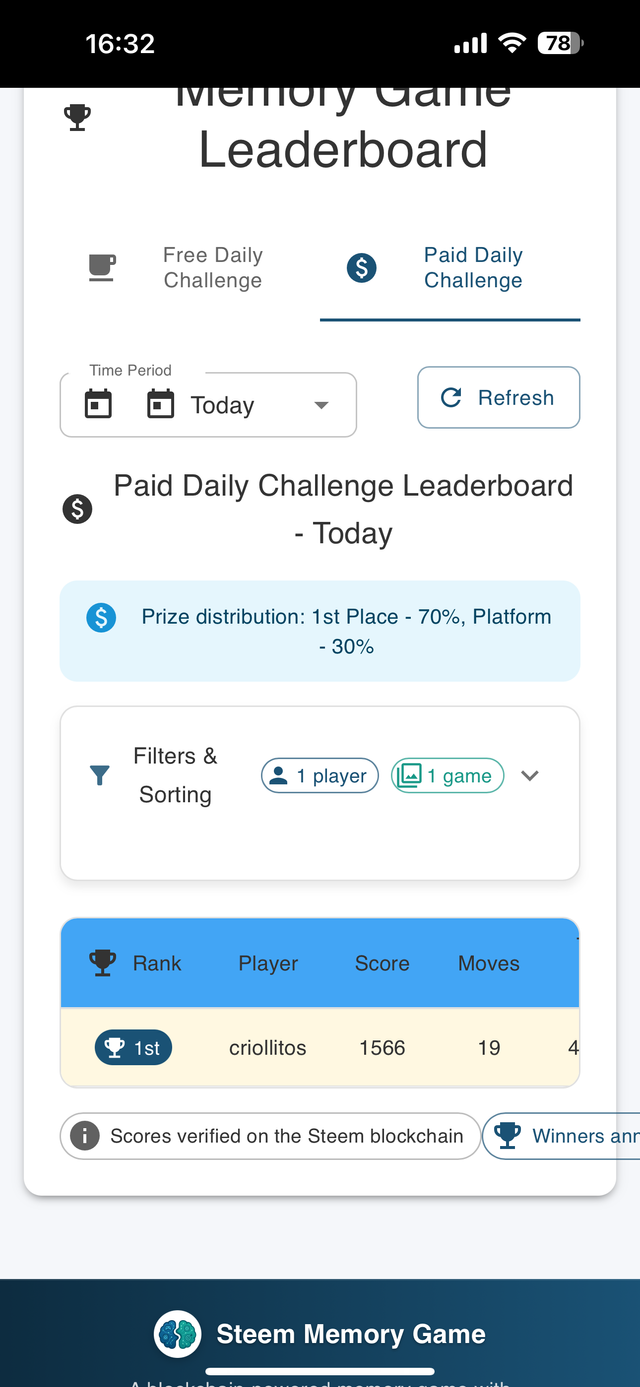Image resolution: width=640 pixels, height=1387 pixels.
Task: Tap the dollar icon on Paid Daily tab
Action: [x=361, y=268]
